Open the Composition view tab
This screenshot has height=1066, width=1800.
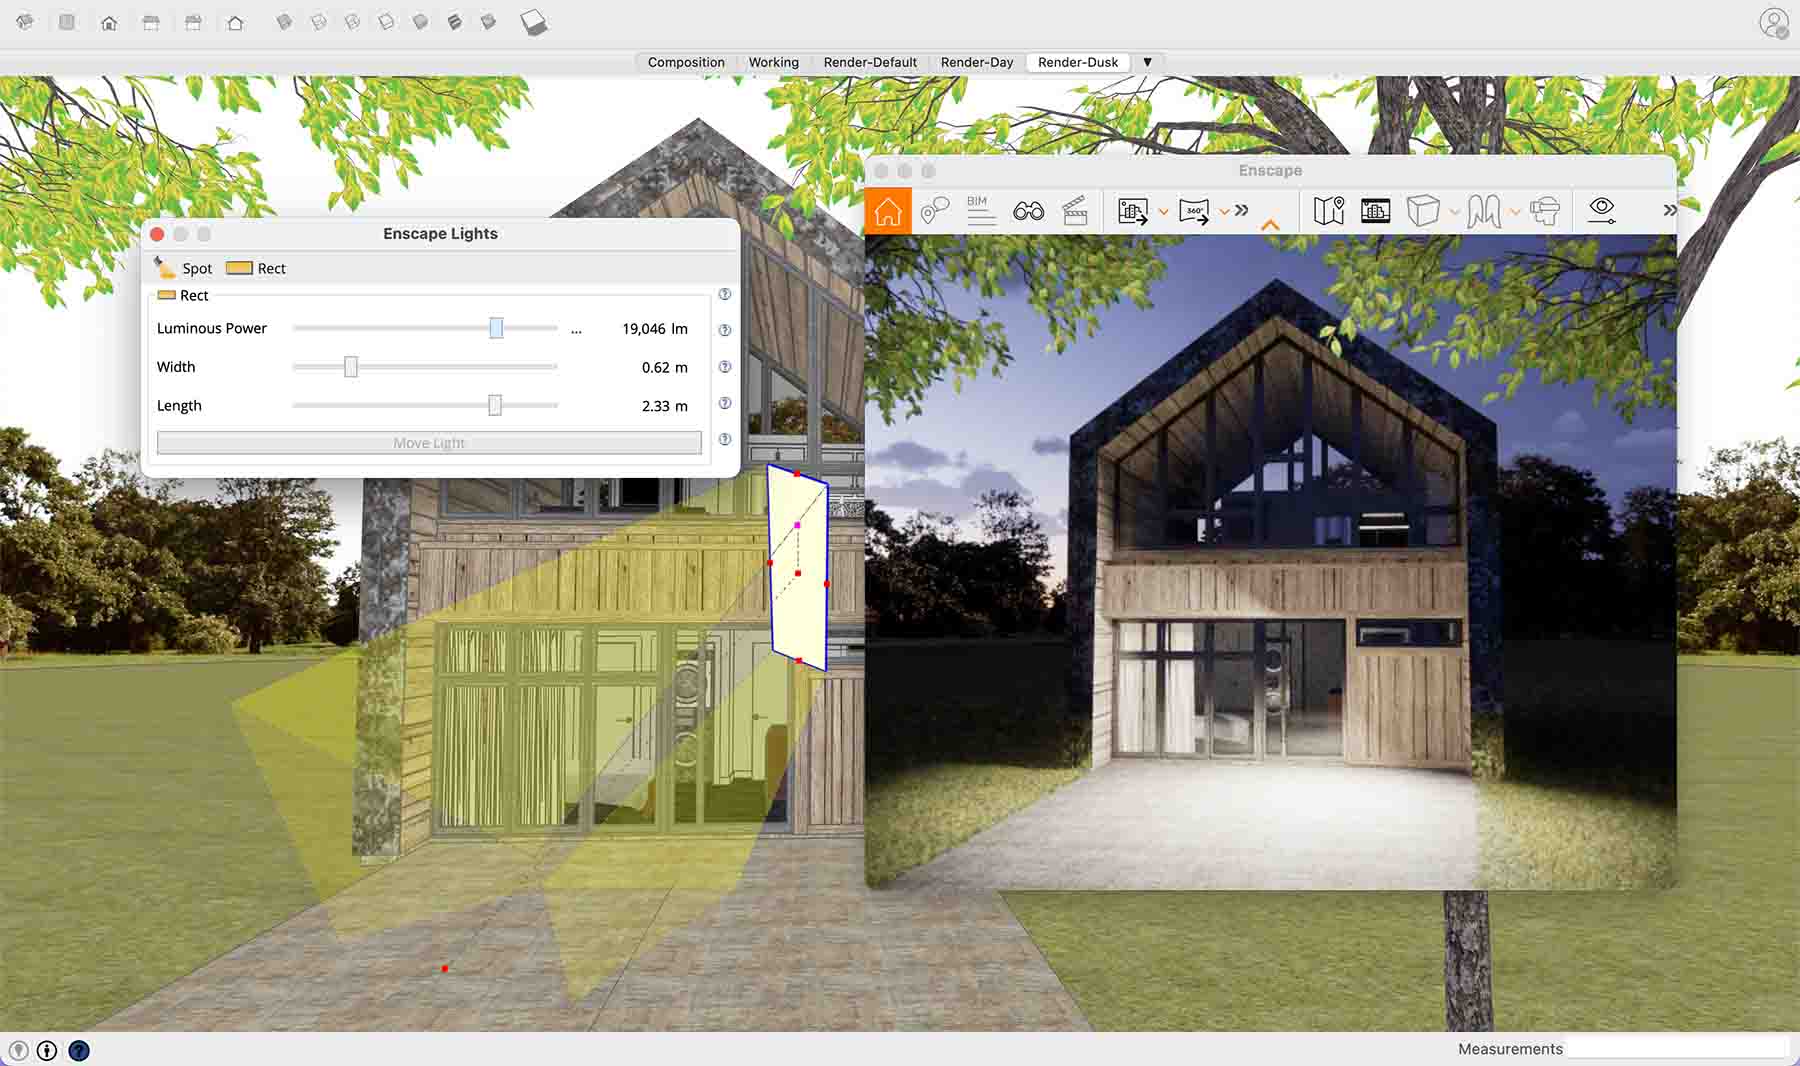pos(686,62)
